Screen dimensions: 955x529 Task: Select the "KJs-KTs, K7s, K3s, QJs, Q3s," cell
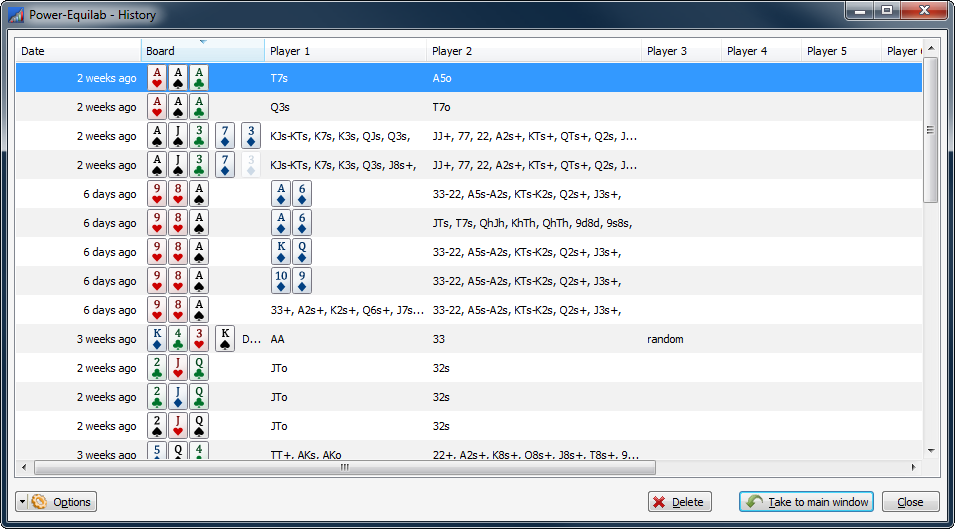click(x=340, y=136)
